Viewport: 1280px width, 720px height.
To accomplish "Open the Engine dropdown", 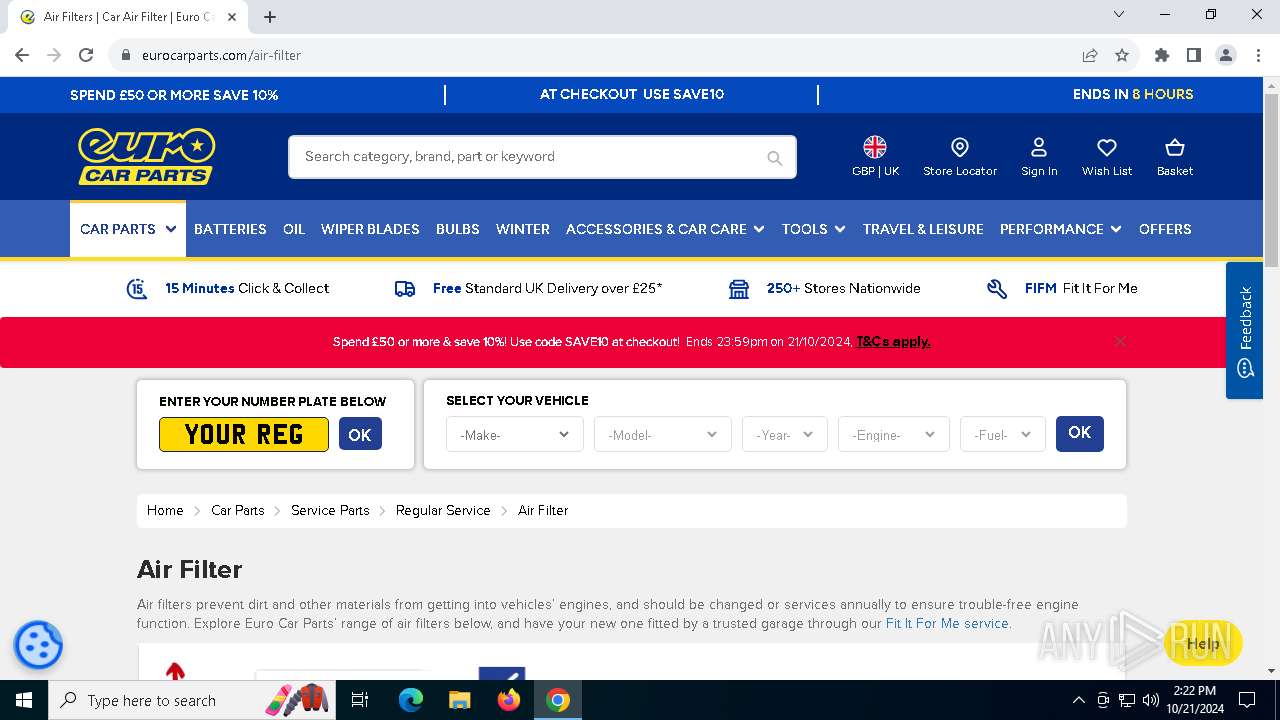I will (x=893, y=434).
